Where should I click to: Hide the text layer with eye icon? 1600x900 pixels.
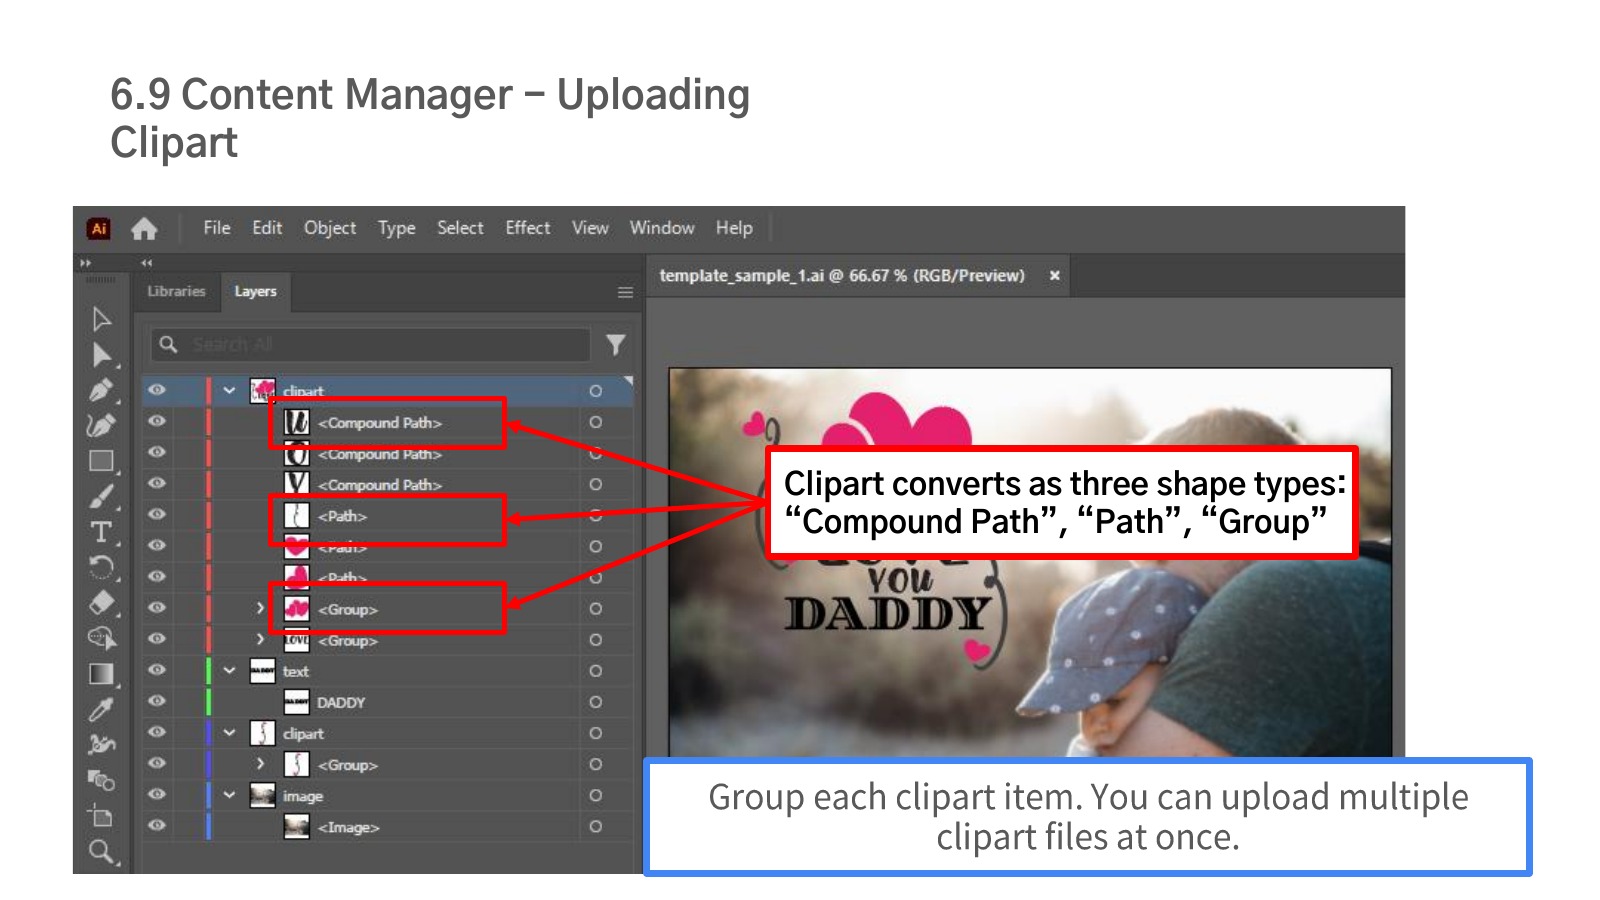[157, 670]
